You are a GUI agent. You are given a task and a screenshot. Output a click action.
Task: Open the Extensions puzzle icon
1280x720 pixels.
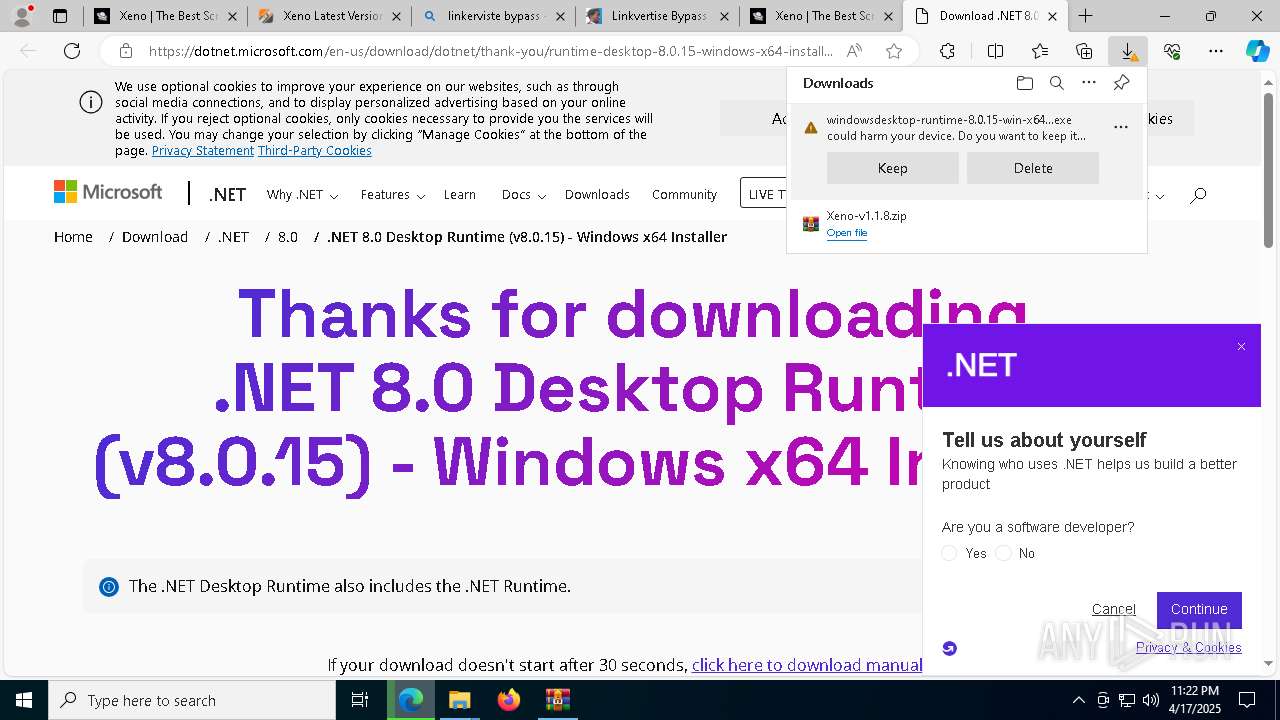947,52
